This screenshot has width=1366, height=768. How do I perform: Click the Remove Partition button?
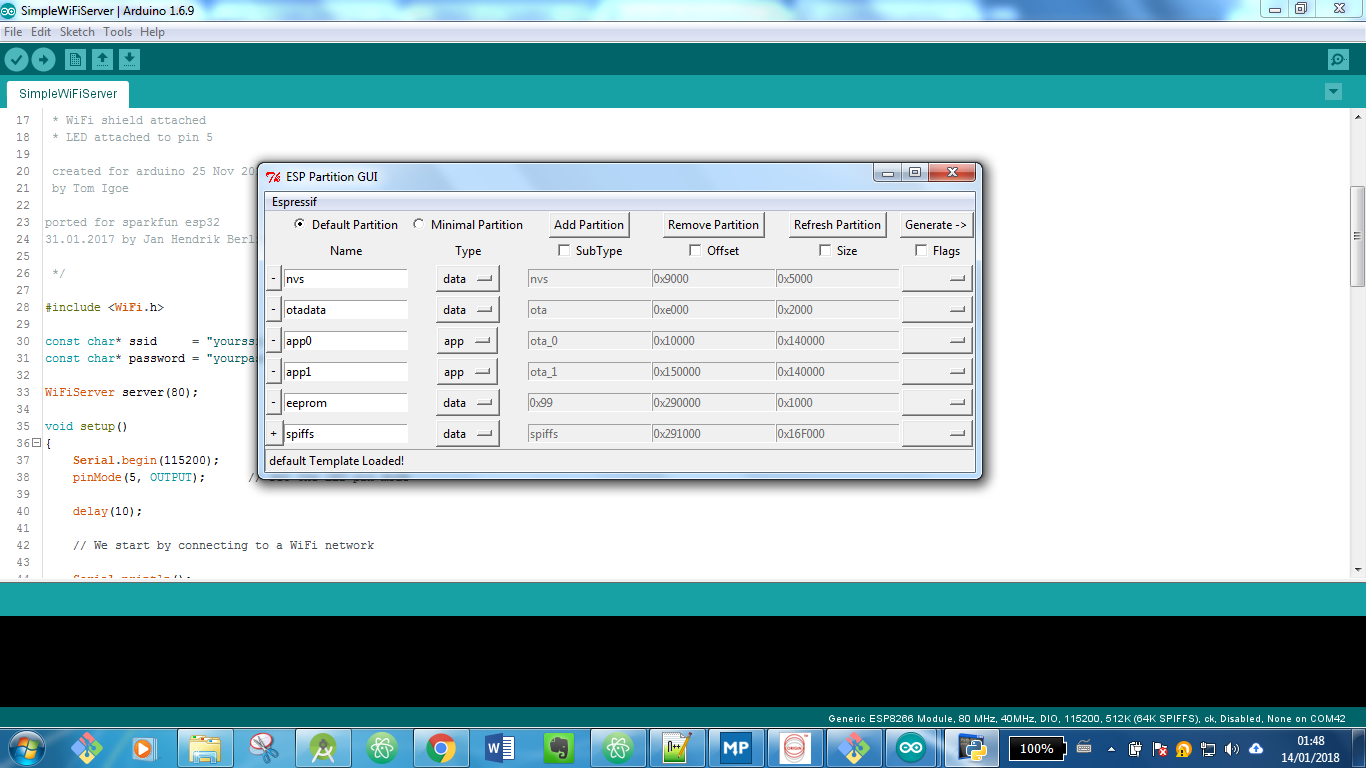(714, 225)
